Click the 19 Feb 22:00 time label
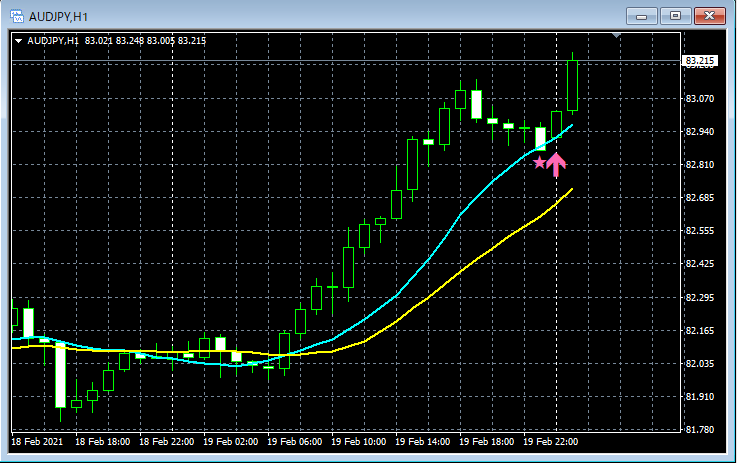 click(x=551, y=442)
